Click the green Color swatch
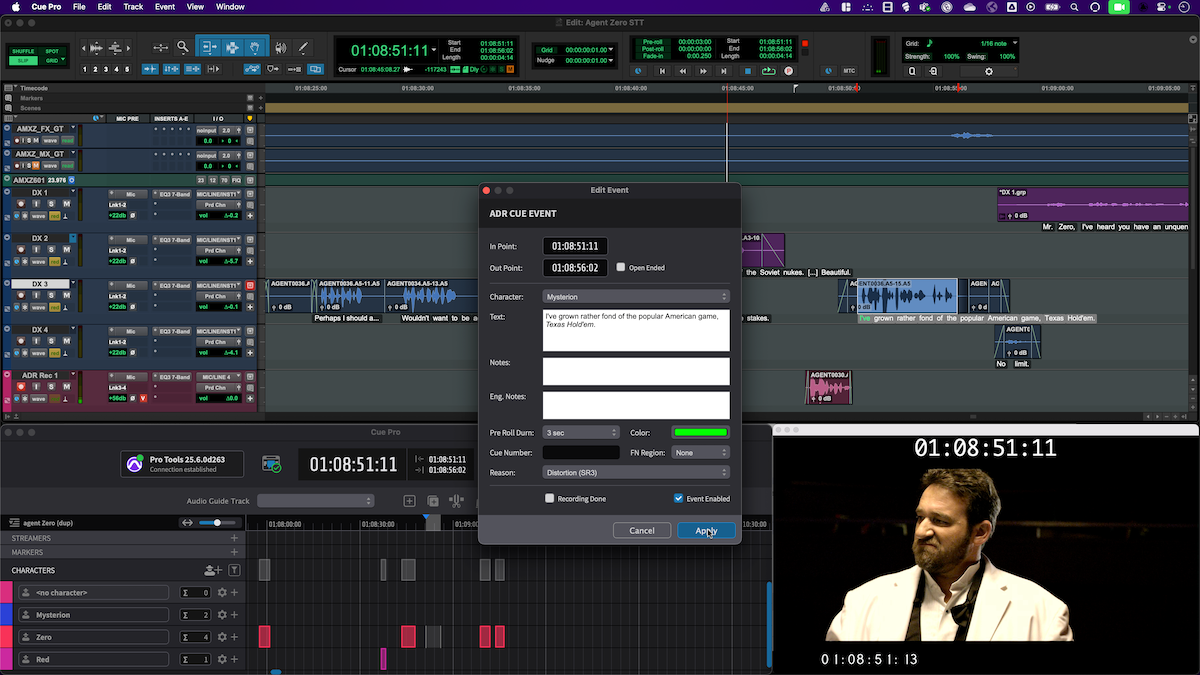Viewport: 1200px width, 675px height. tap(700, 433)
